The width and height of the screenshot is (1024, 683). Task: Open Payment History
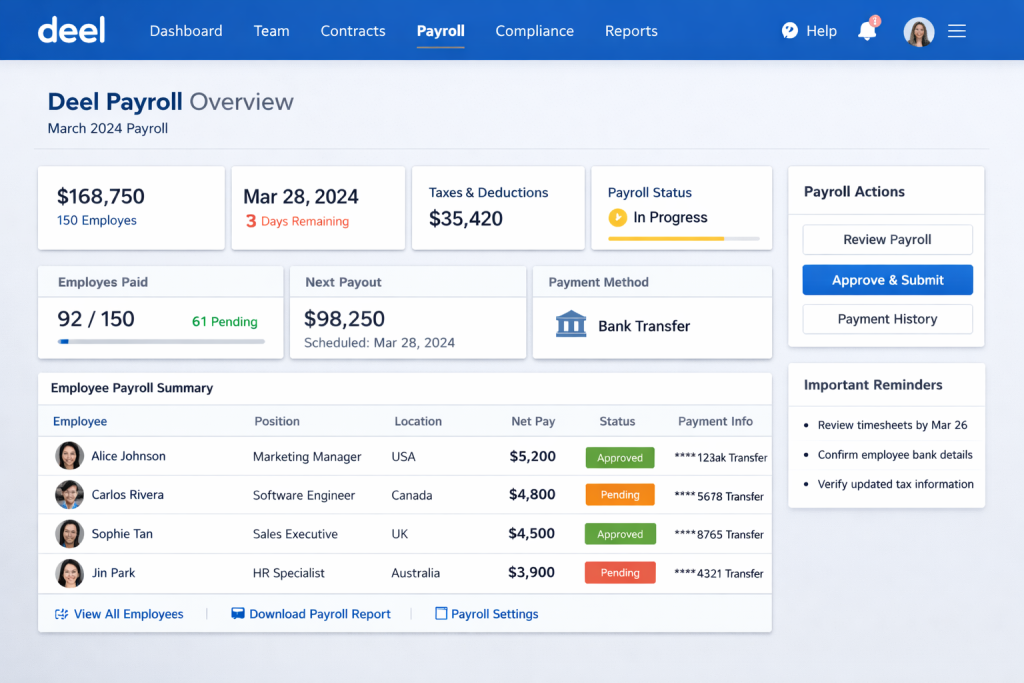[x=888, y=319]
